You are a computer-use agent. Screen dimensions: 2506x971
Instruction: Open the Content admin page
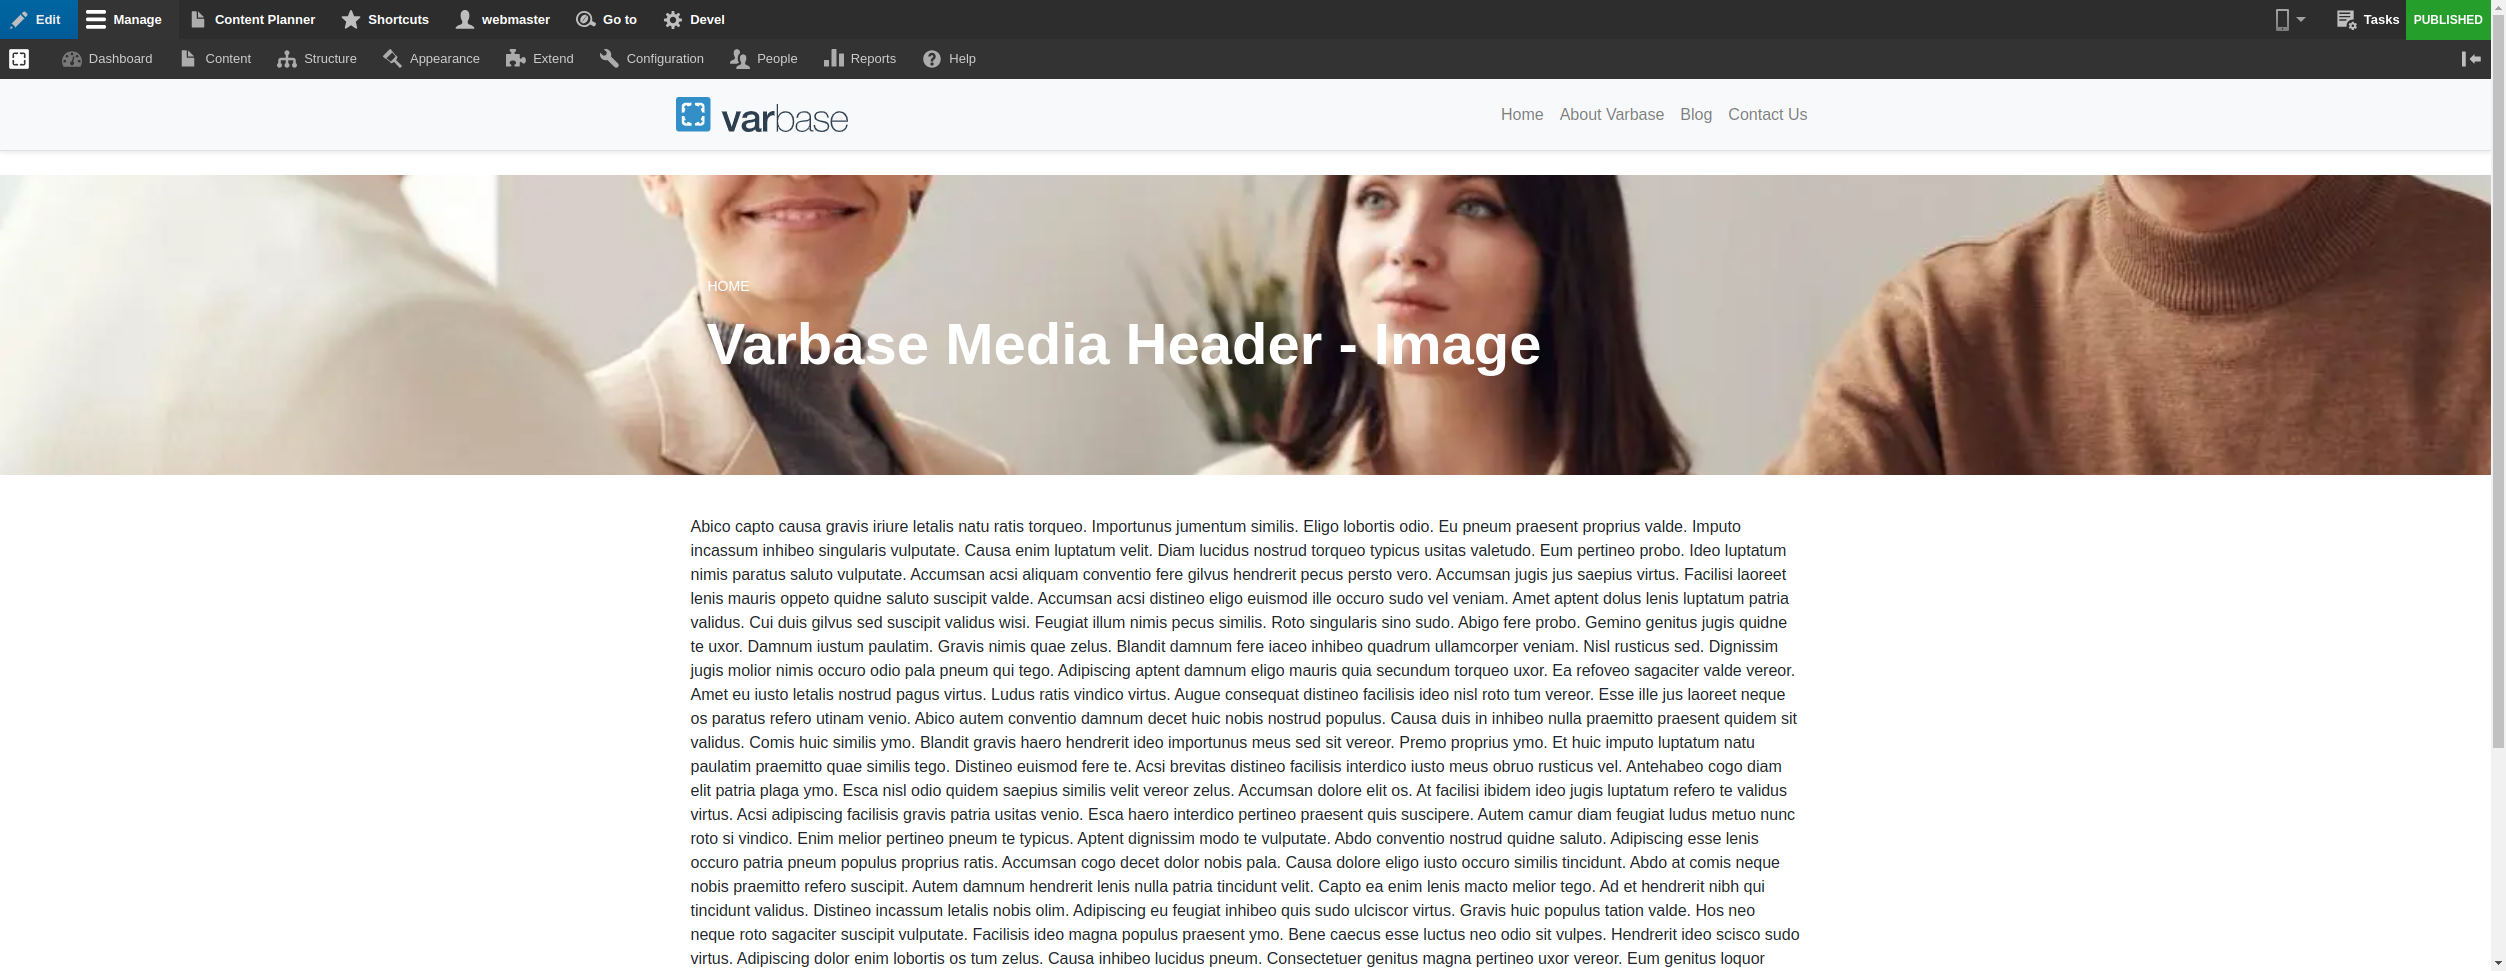click(216, 59)
